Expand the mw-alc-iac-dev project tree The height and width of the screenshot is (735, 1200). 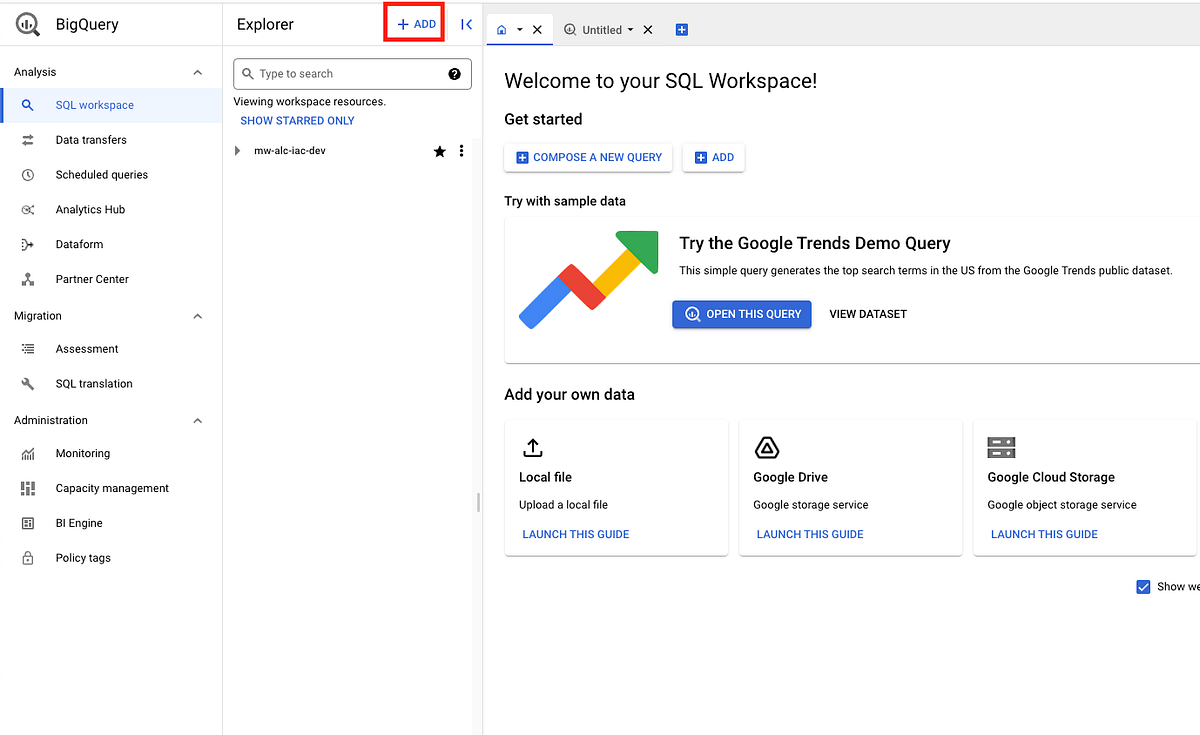pos(238,150)
